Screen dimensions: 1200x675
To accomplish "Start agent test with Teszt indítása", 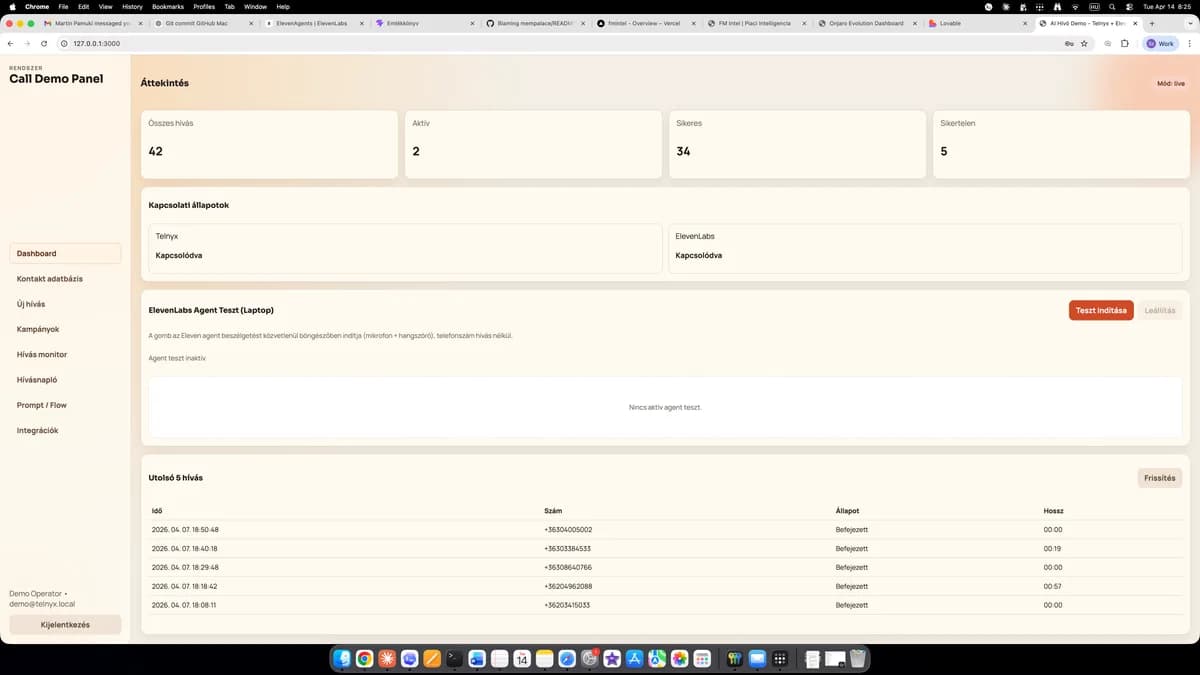I will click(1101, 310).
